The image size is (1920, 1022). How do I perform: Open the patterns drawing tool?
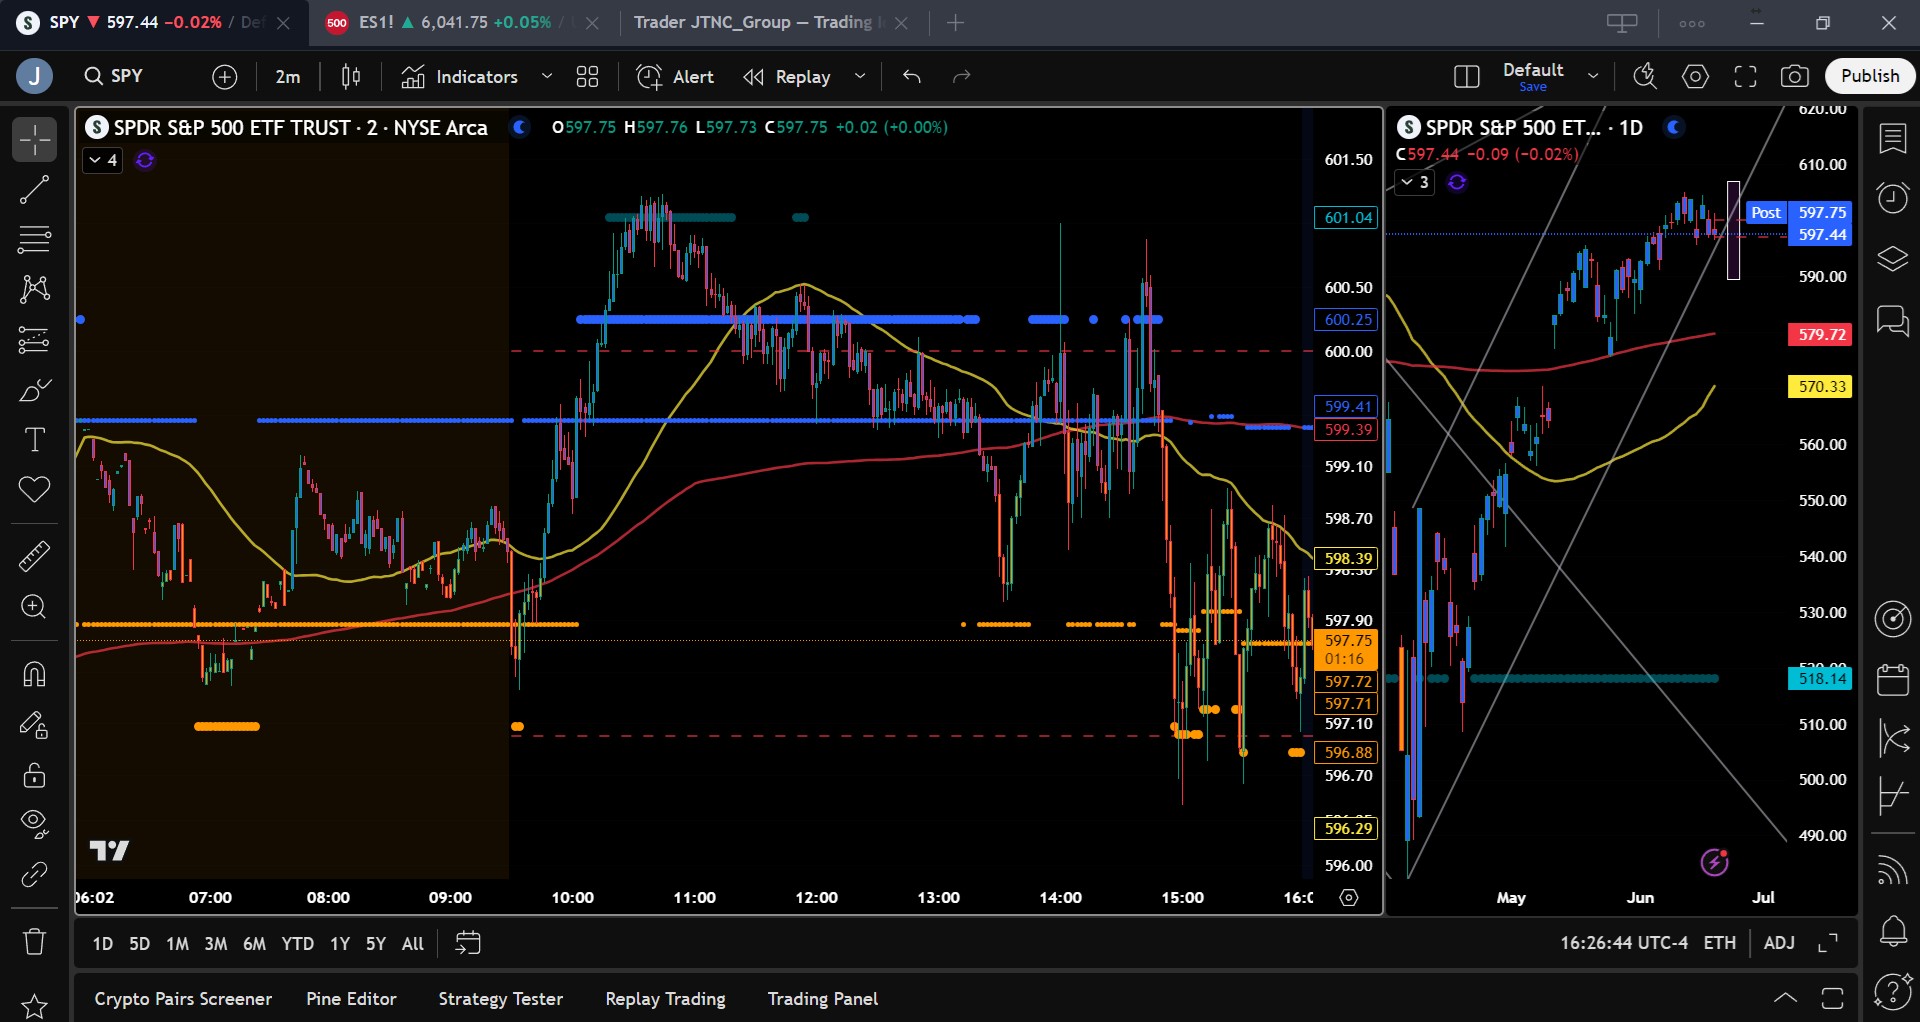[34, 289]
